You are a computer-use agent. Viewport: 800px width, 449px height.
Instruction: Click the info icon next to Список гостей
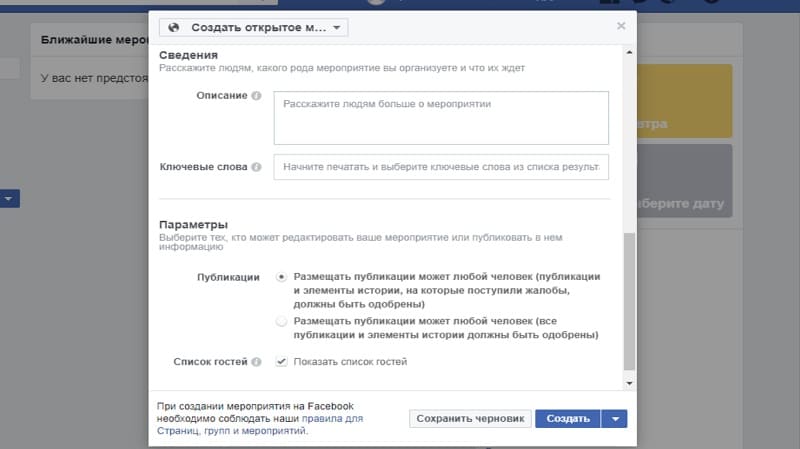[257, 362]
